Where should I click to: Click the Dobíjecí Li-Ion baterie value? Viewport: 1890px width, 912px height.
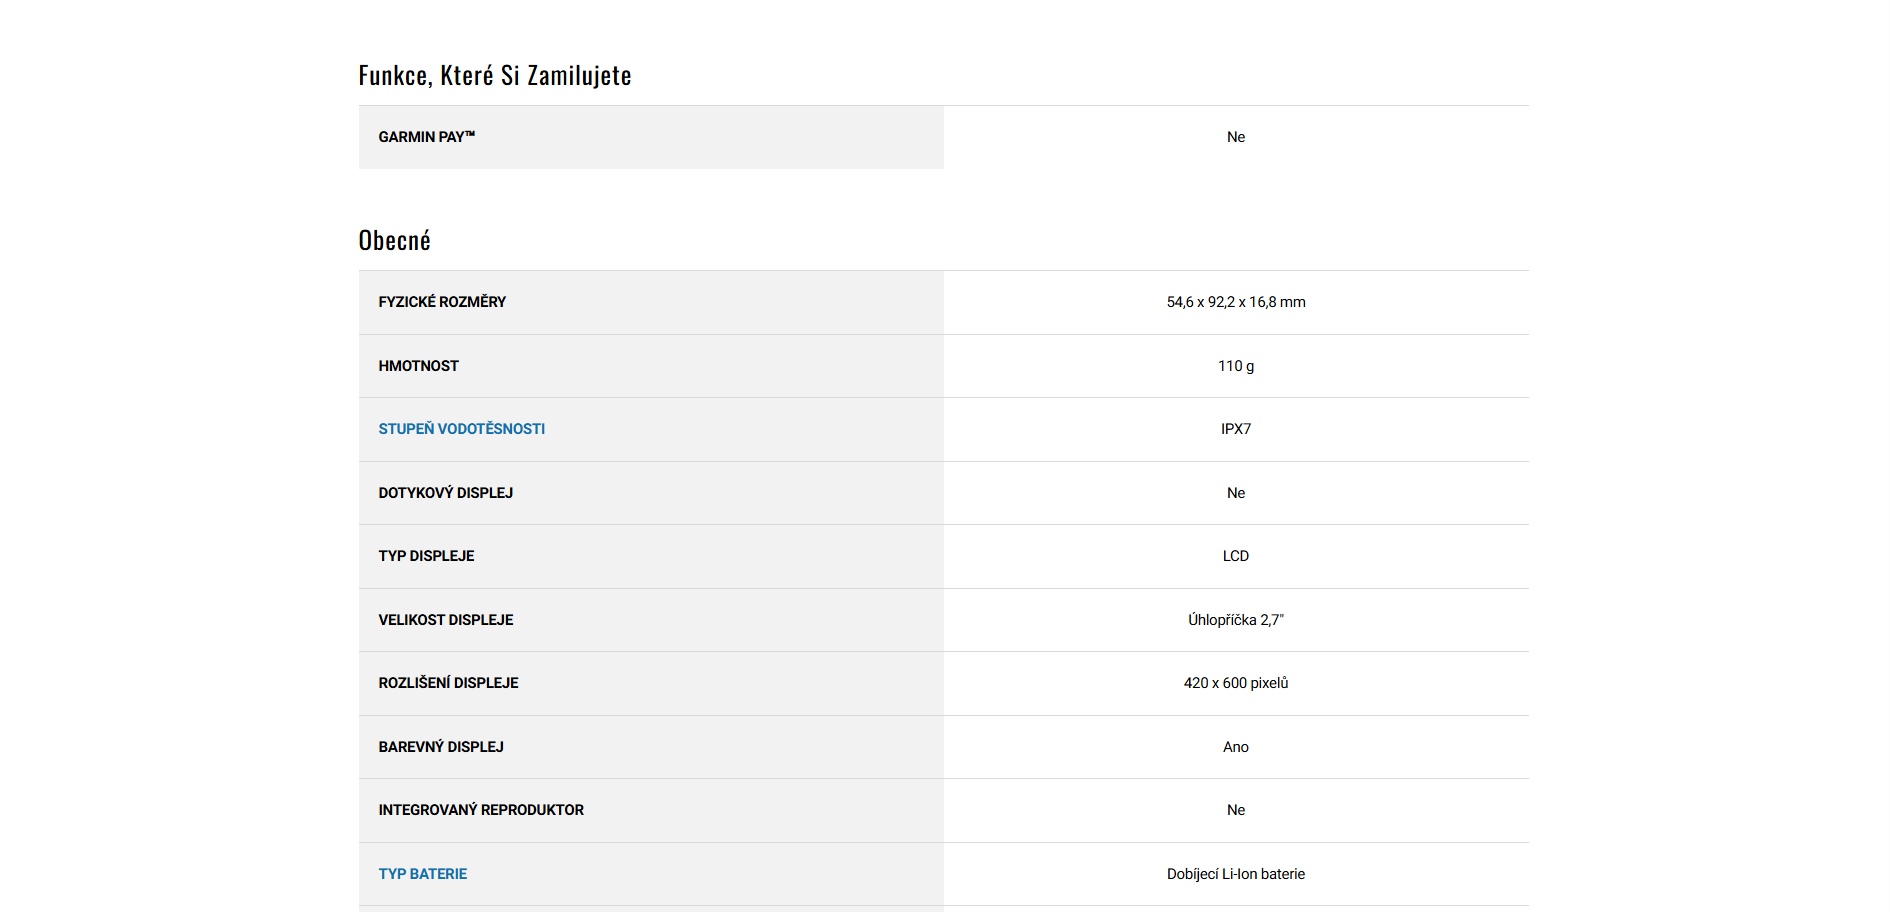1235,874
